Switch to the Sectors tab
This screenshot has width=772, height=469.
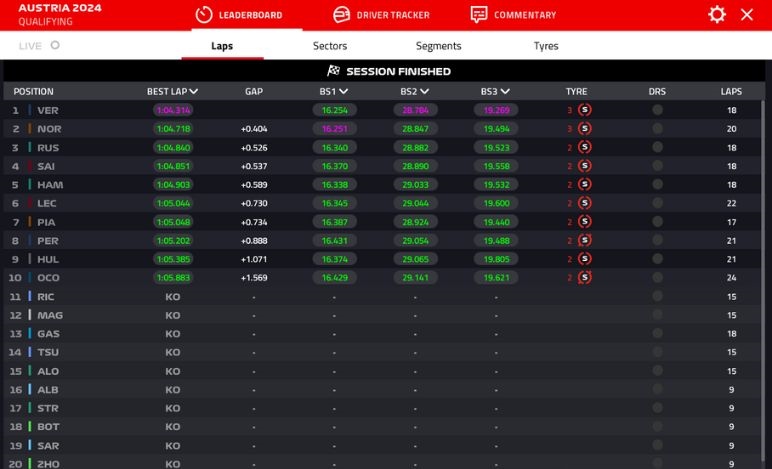[x=330, y=46]
